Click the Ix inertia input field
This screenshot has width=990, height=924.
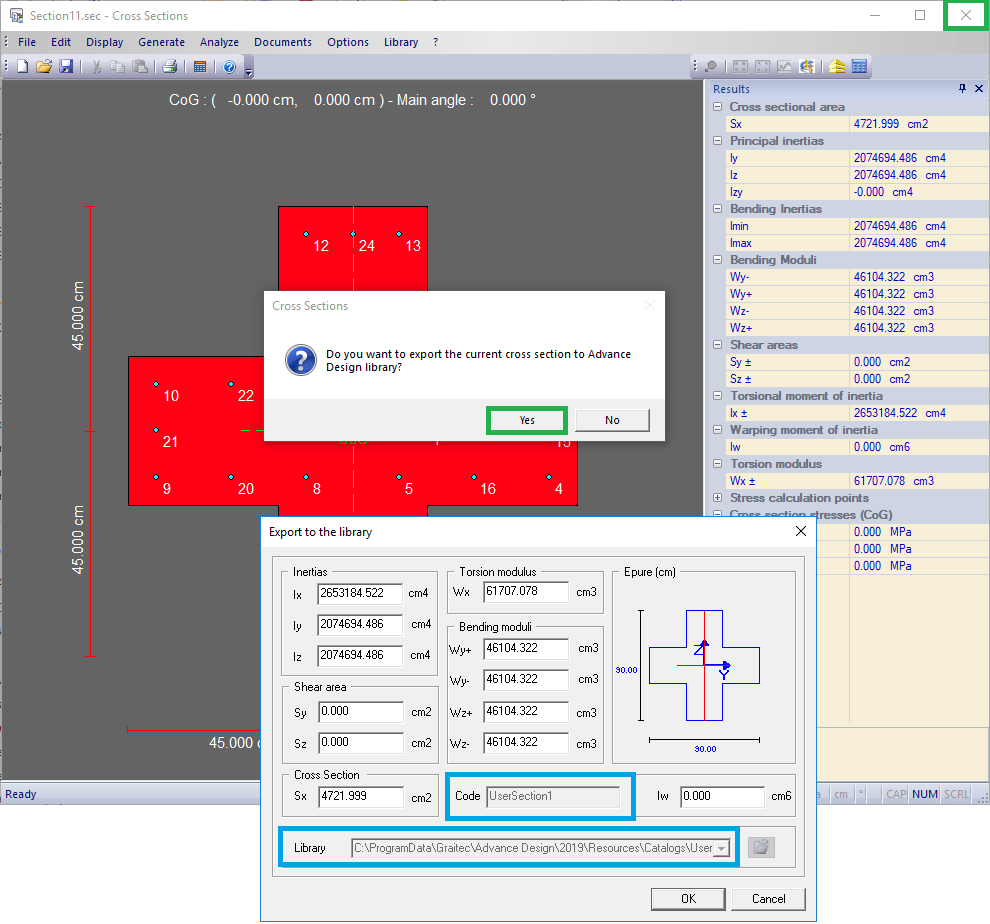point(359,594)
